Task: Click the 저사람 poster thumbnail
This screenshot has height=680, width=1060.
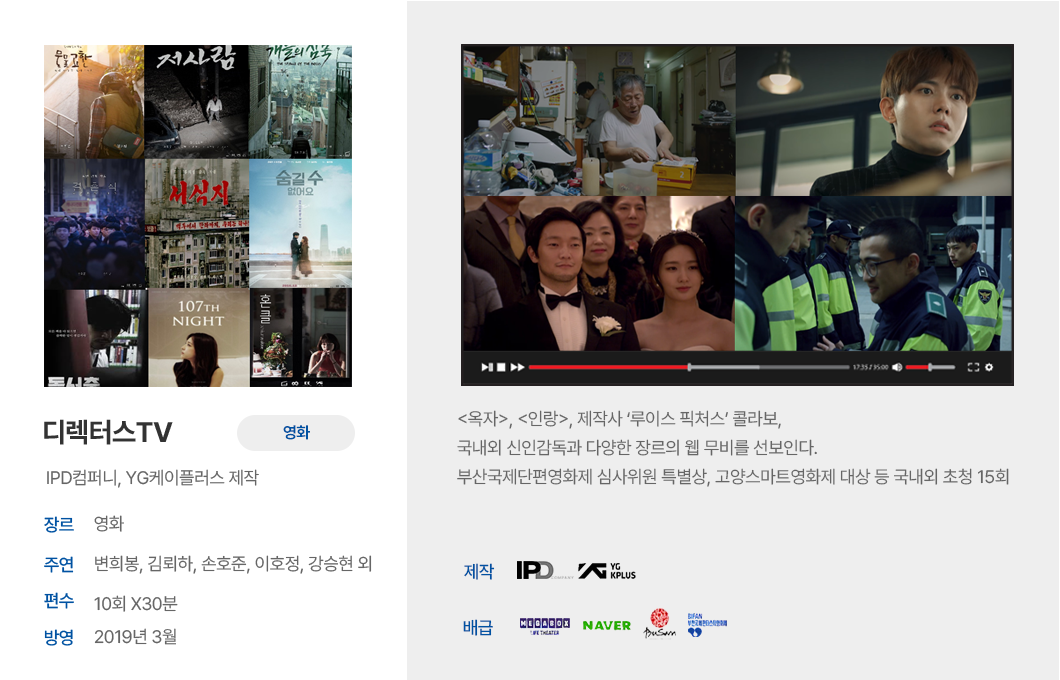Action: (197, 101)
